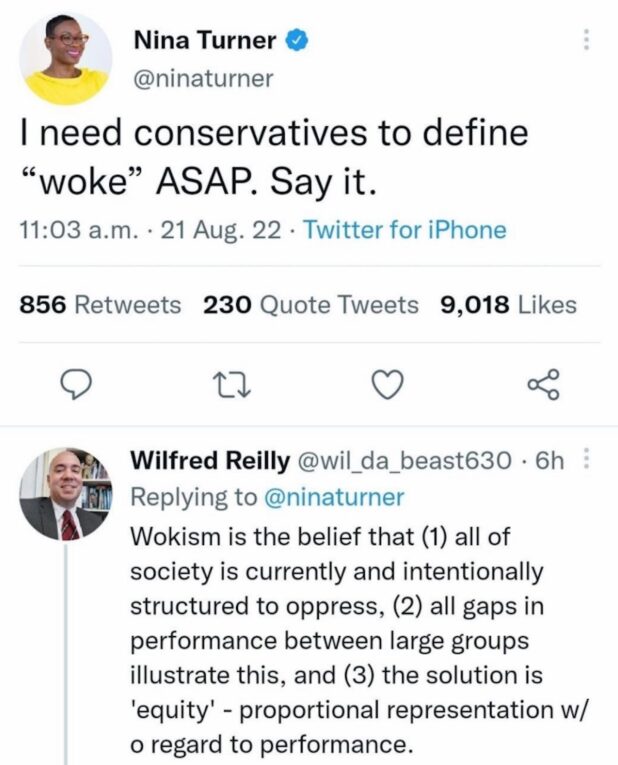The image size is (618, 765).
Task: Open Wilfred Reilly's Wokism reply text
Action: point(340,641)
